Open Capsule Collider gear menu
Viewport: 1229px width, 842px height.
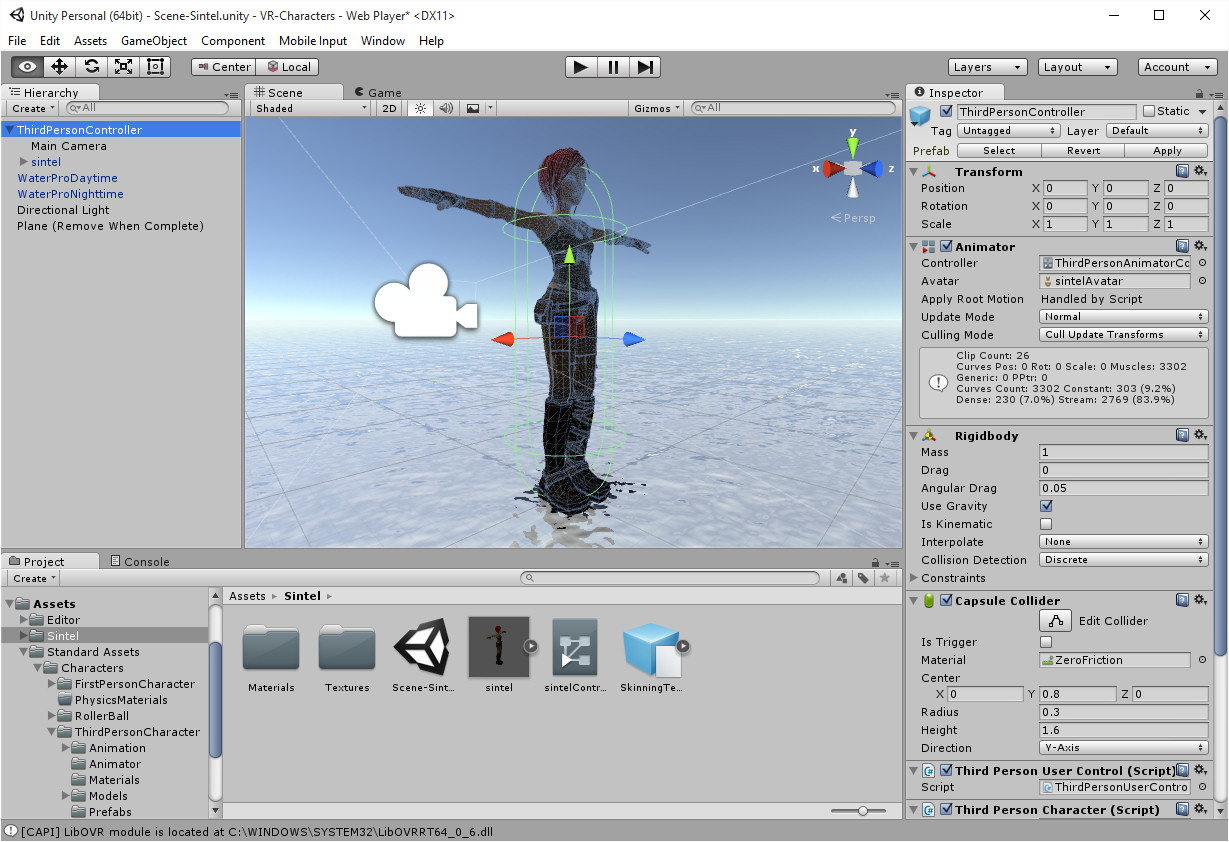pyautogui.click(x=1201, y=600)
